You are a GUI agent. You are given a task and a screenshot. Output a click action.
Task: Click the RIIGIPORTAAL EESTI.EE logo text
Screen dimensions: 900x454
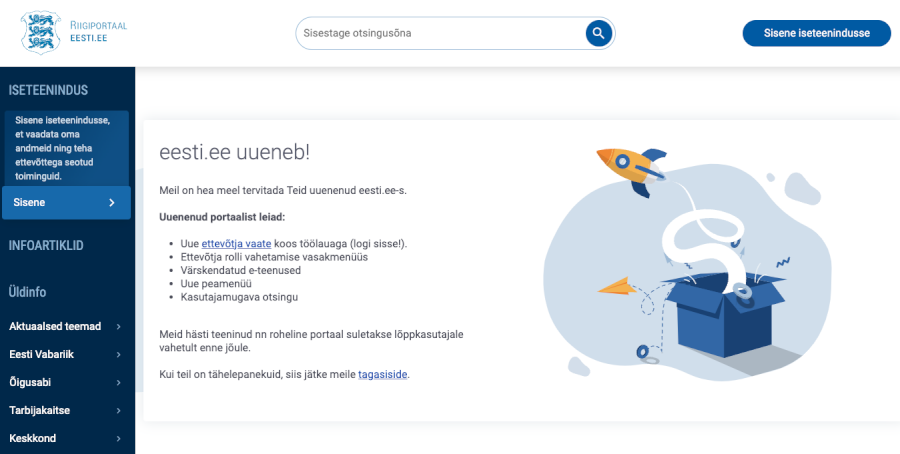click(x=98, y=32)
